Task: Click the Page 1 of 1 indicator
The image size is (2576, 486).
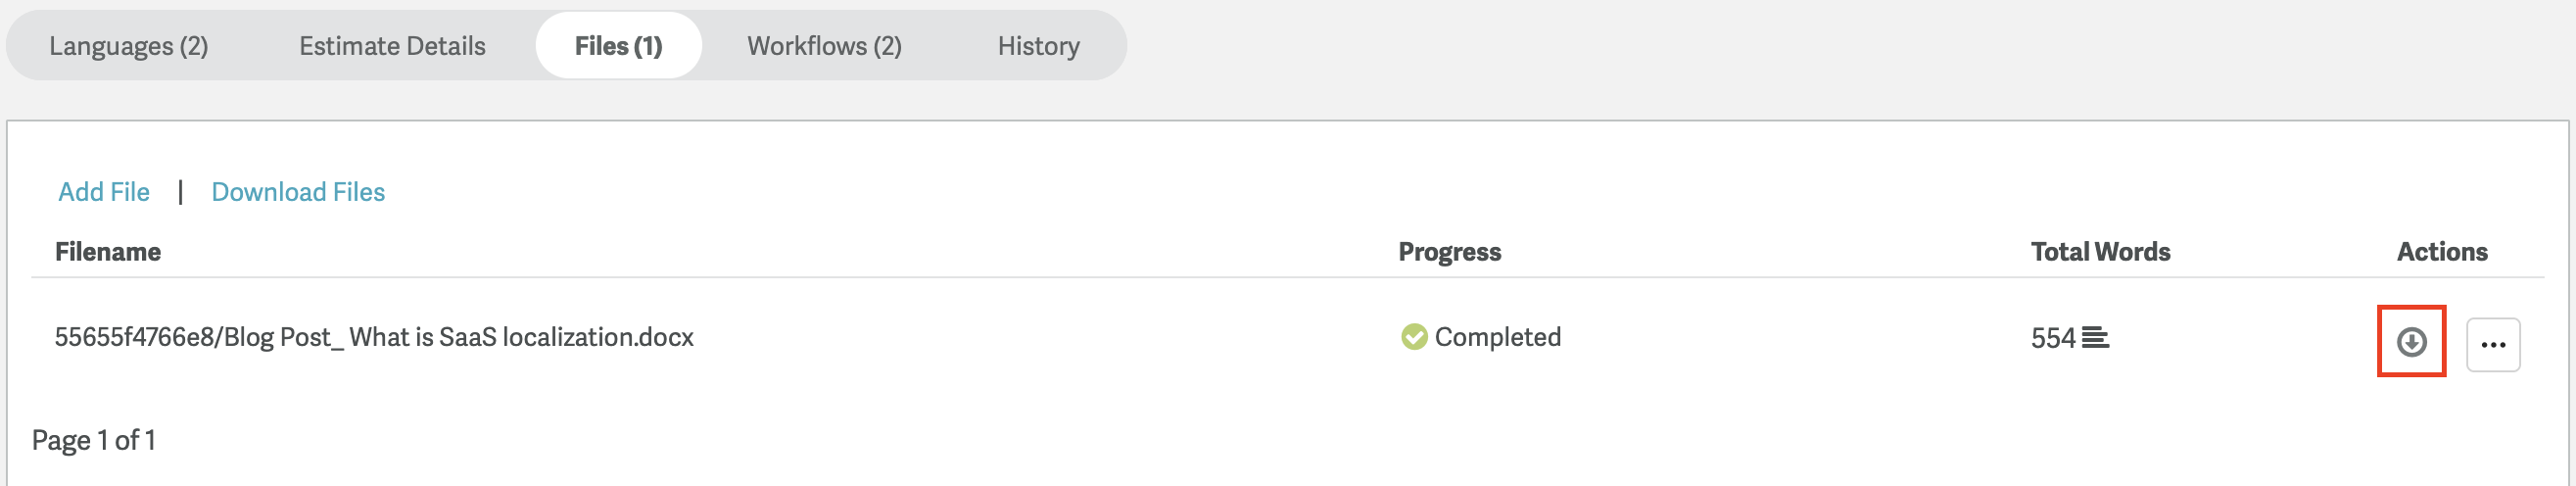Action: coord(94,440)
